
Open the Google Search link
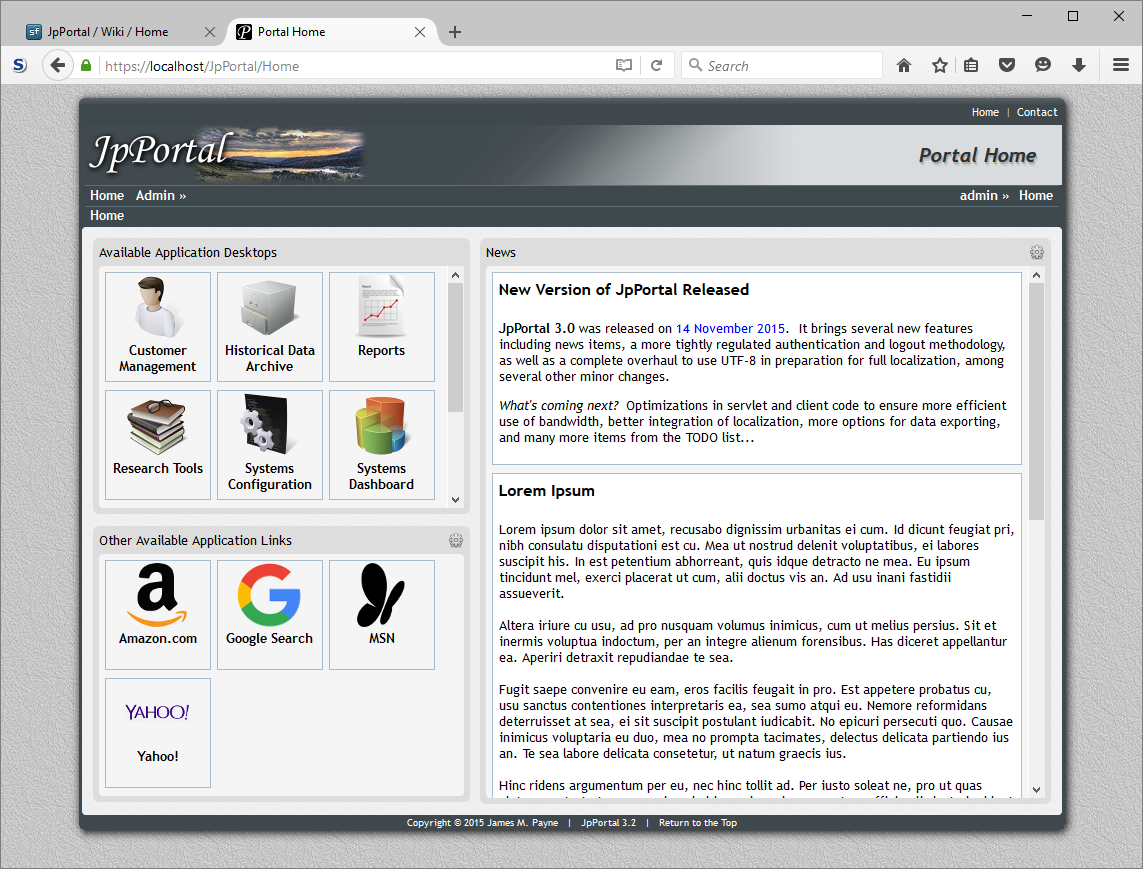pos(269,614)
